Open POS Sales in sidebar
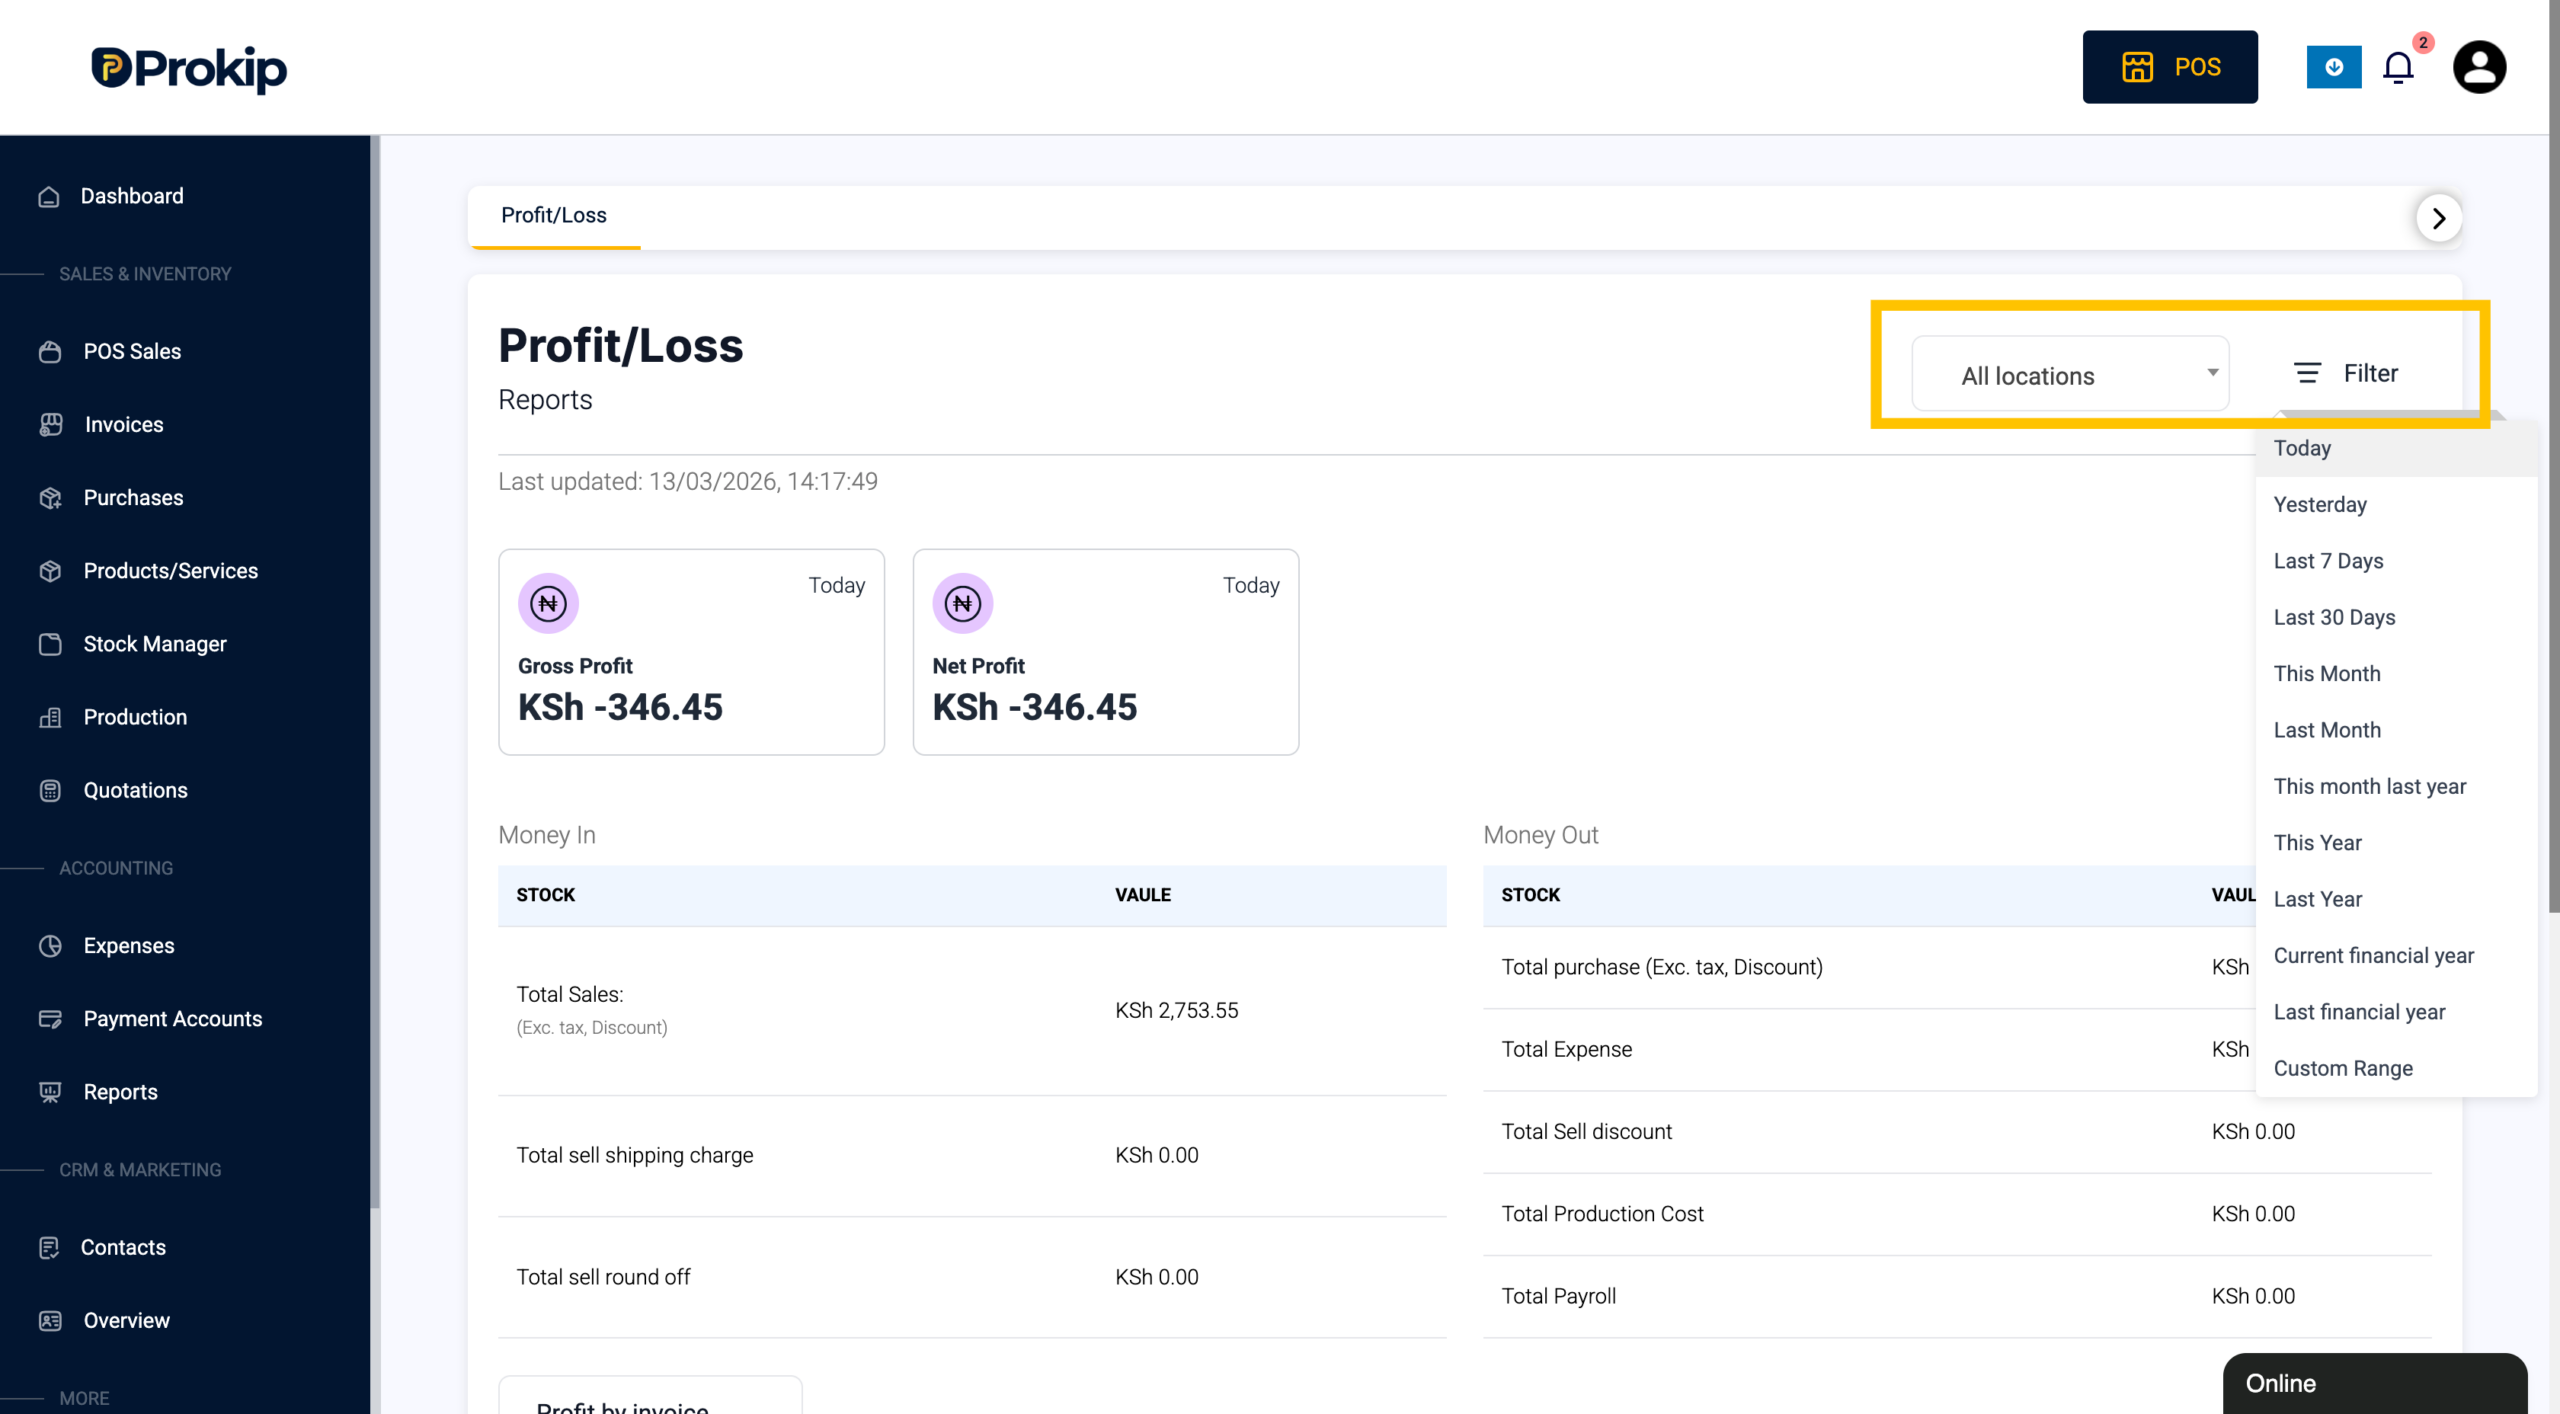2560x1414 pixels. [x=132, y=352]
